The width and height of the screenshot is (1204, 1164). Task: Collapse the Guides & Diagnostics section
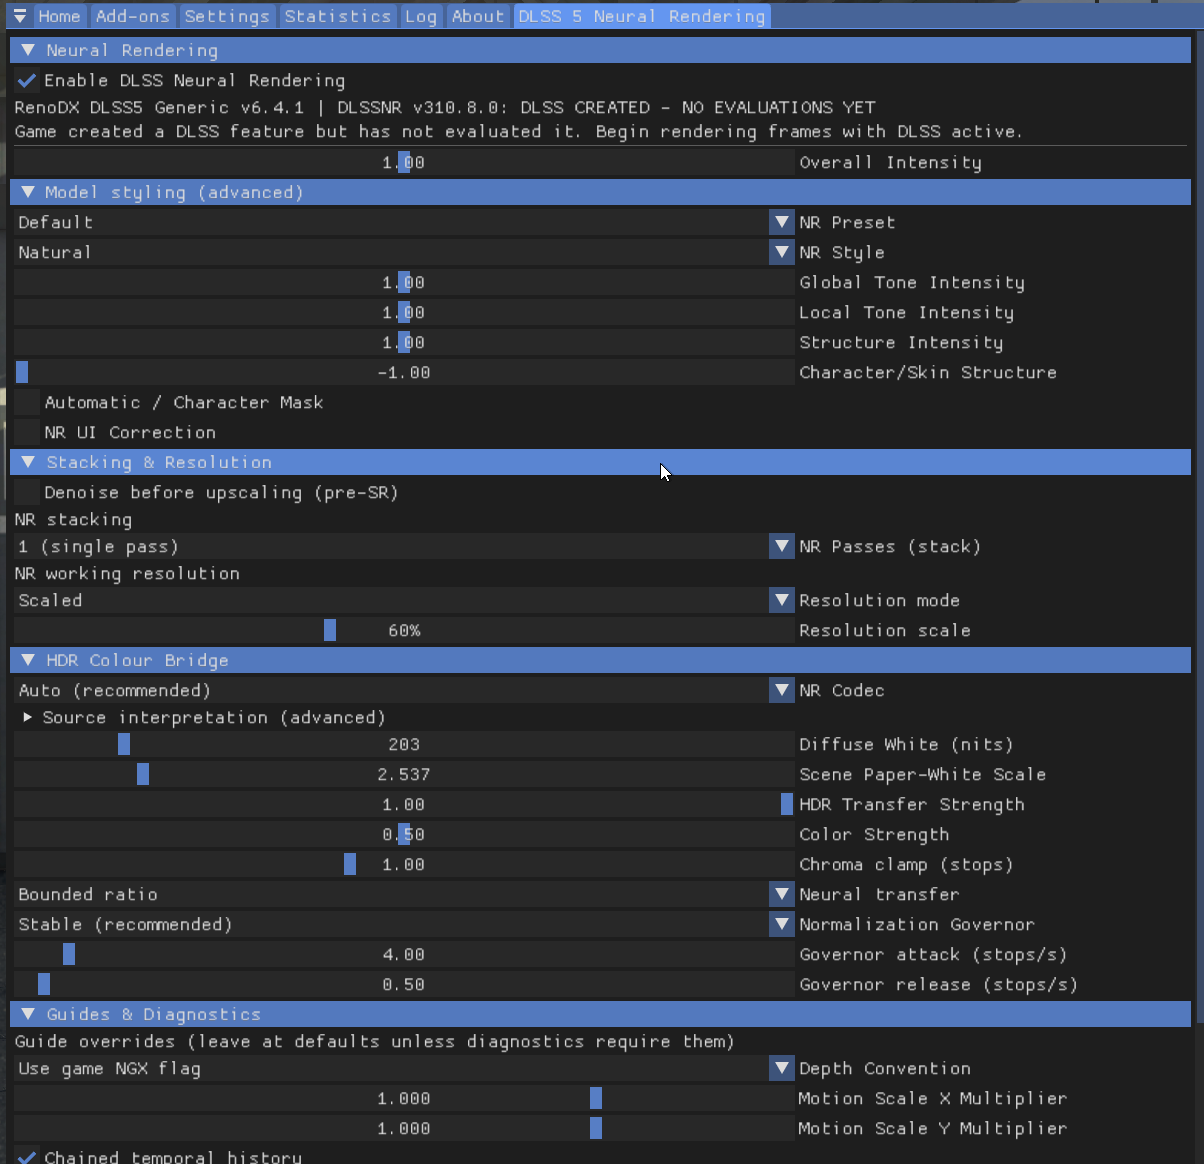(601, 1014)
